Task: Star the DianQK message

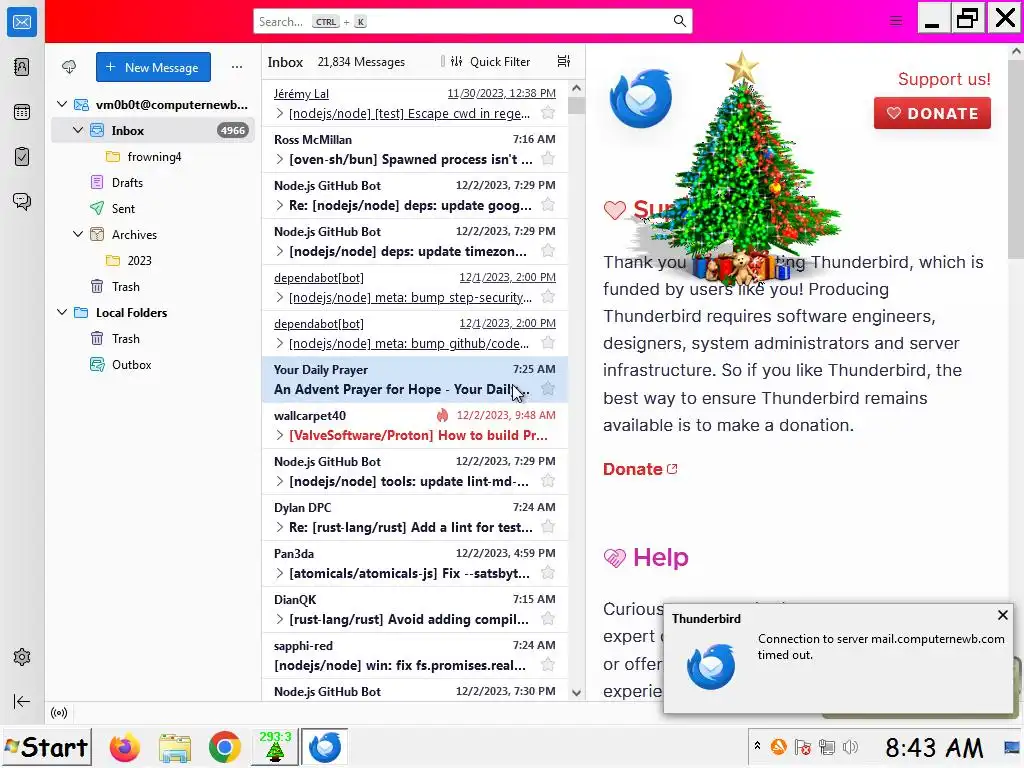Action: tap(548, 618)
